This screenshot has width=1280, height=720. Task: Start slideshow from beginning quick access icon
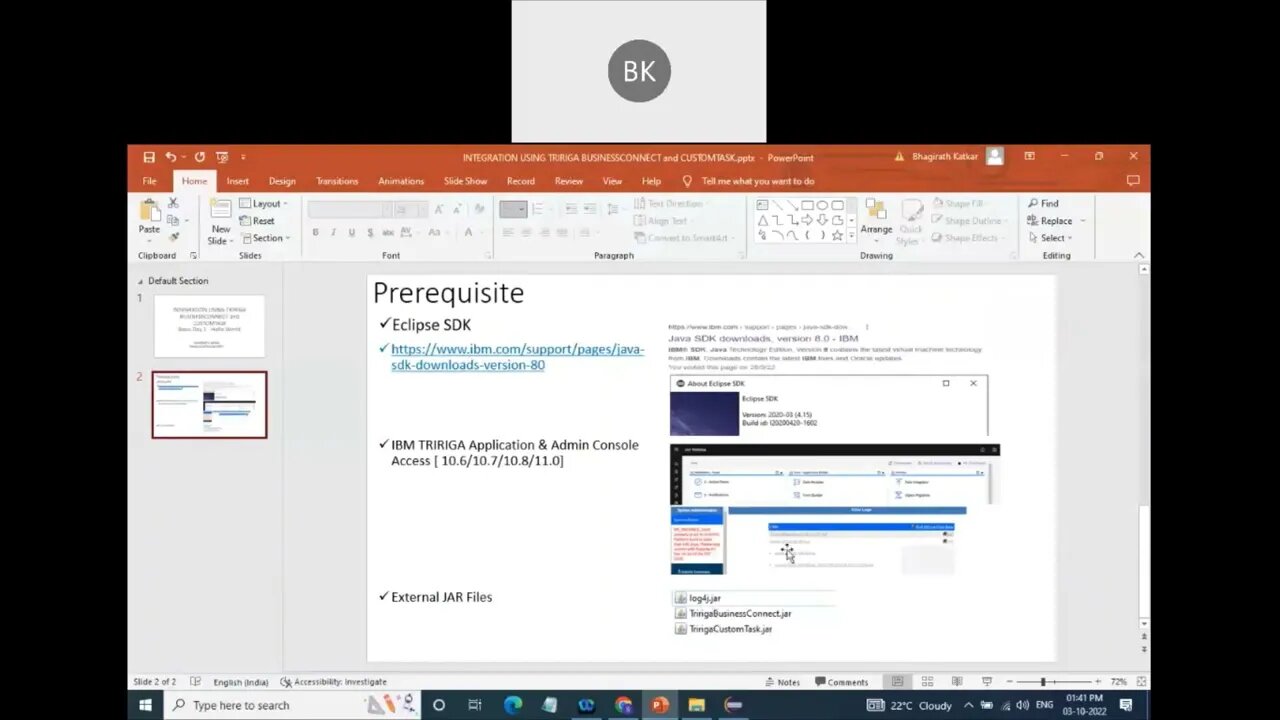point(222,157)
